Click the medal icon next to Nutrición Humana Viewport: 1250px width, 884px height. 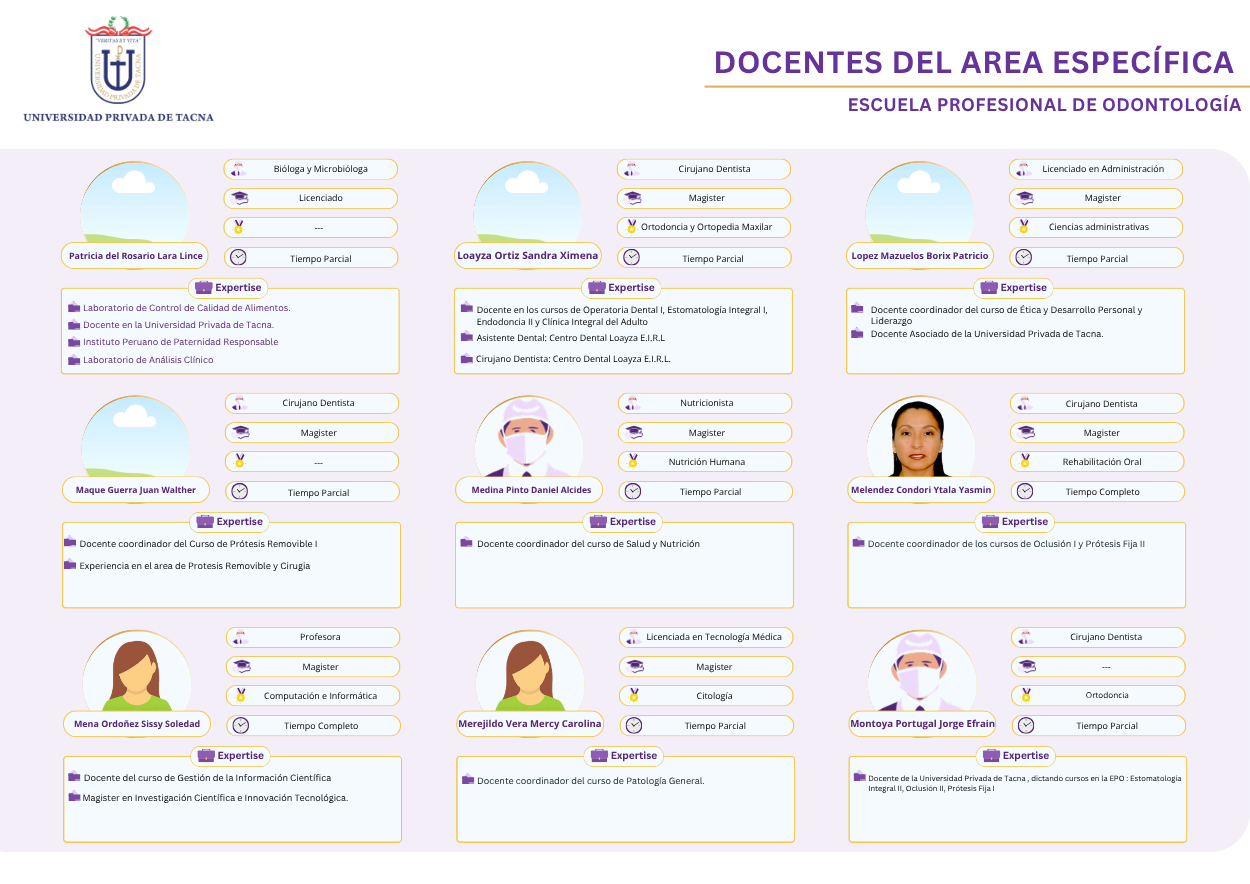pos(632,461)
